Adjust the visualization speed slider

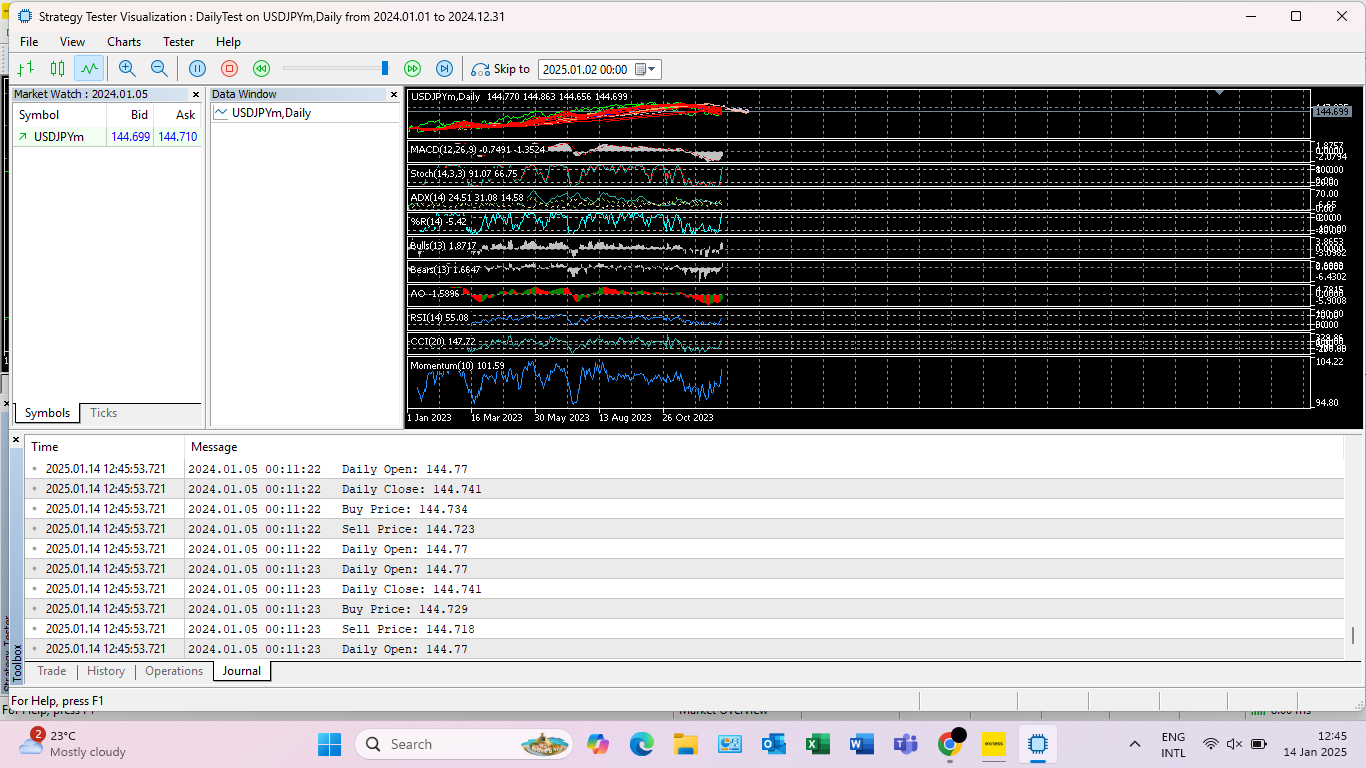(384, 68)
